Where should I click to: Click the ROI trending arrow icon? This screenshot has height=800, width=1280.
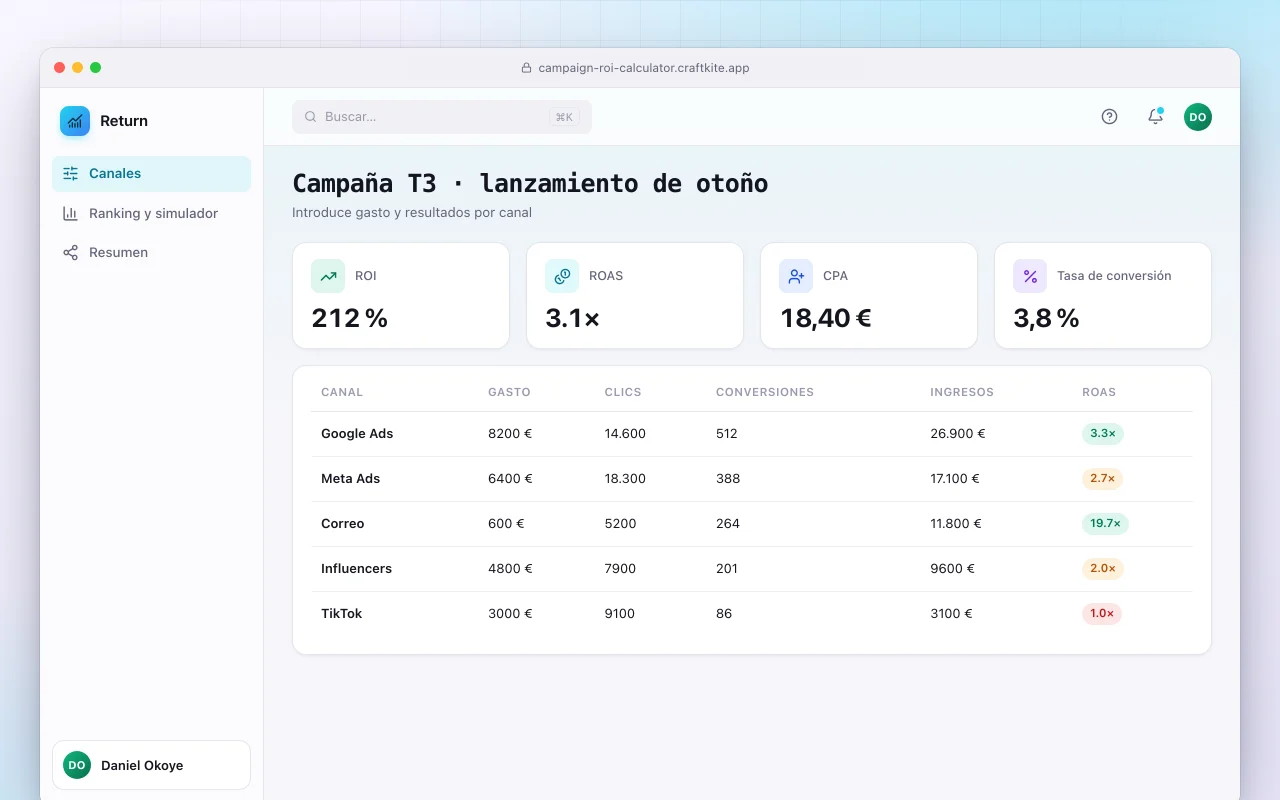(x=328, y=276)
